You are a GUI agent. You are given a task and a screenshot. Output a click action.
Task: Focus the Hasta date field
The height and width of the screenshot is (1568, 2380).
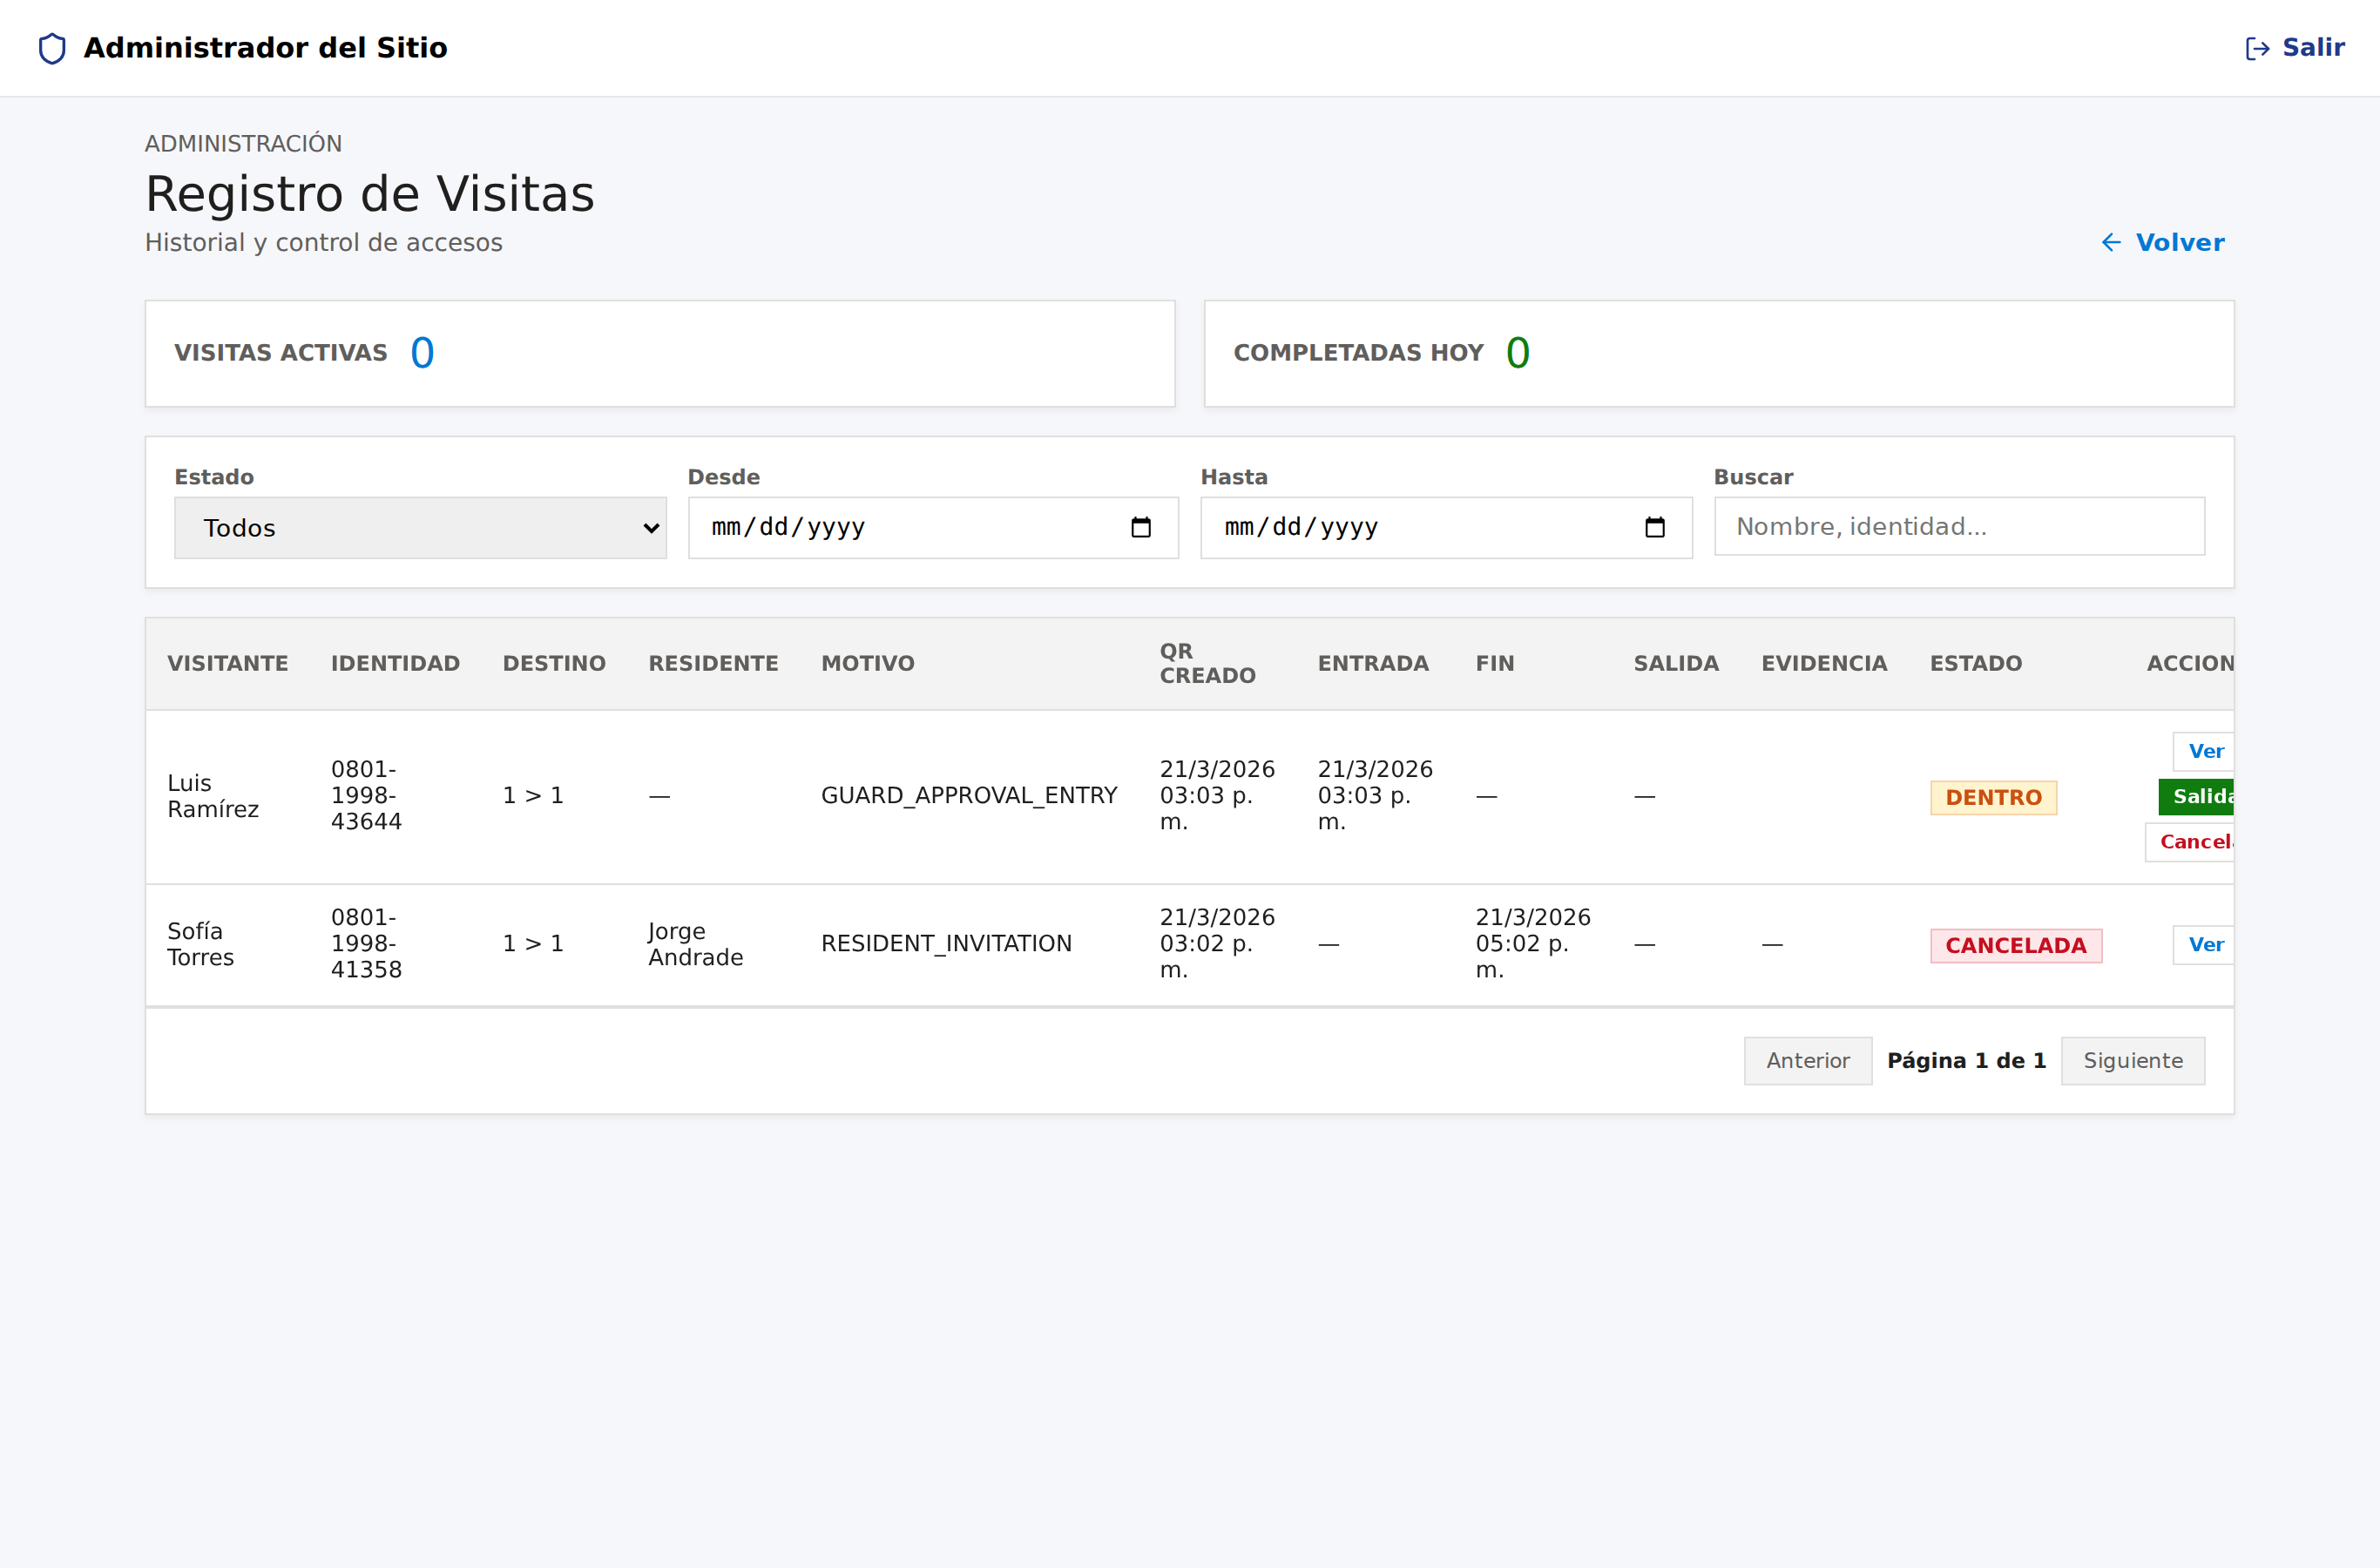click(x=1446, y=528)
